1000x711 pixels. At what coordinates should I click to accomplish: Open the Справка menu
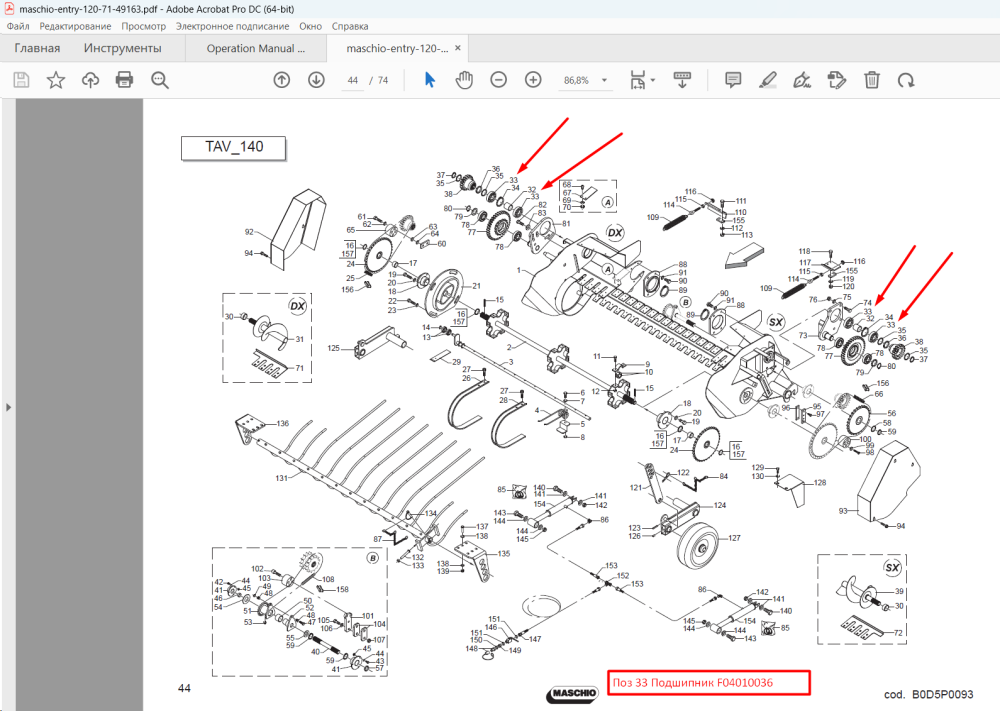pyautogui.click(x=350, y=26)
